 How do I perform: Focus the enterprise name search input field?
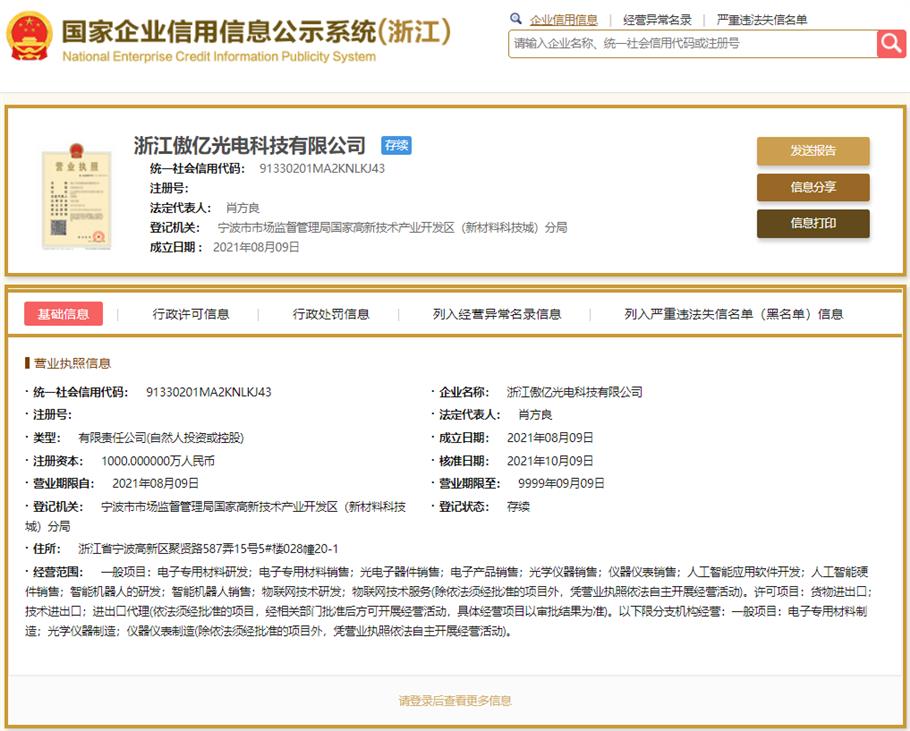(x=693, y=44)
